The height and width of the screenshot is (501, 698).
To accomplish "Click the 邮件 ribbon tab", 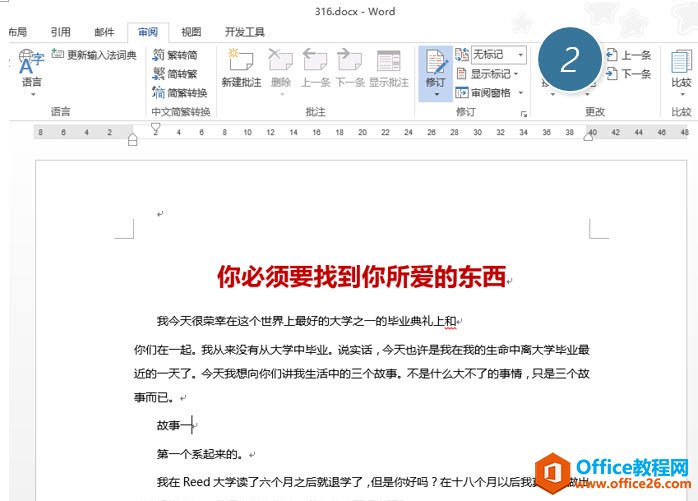I will pos(104,32).
